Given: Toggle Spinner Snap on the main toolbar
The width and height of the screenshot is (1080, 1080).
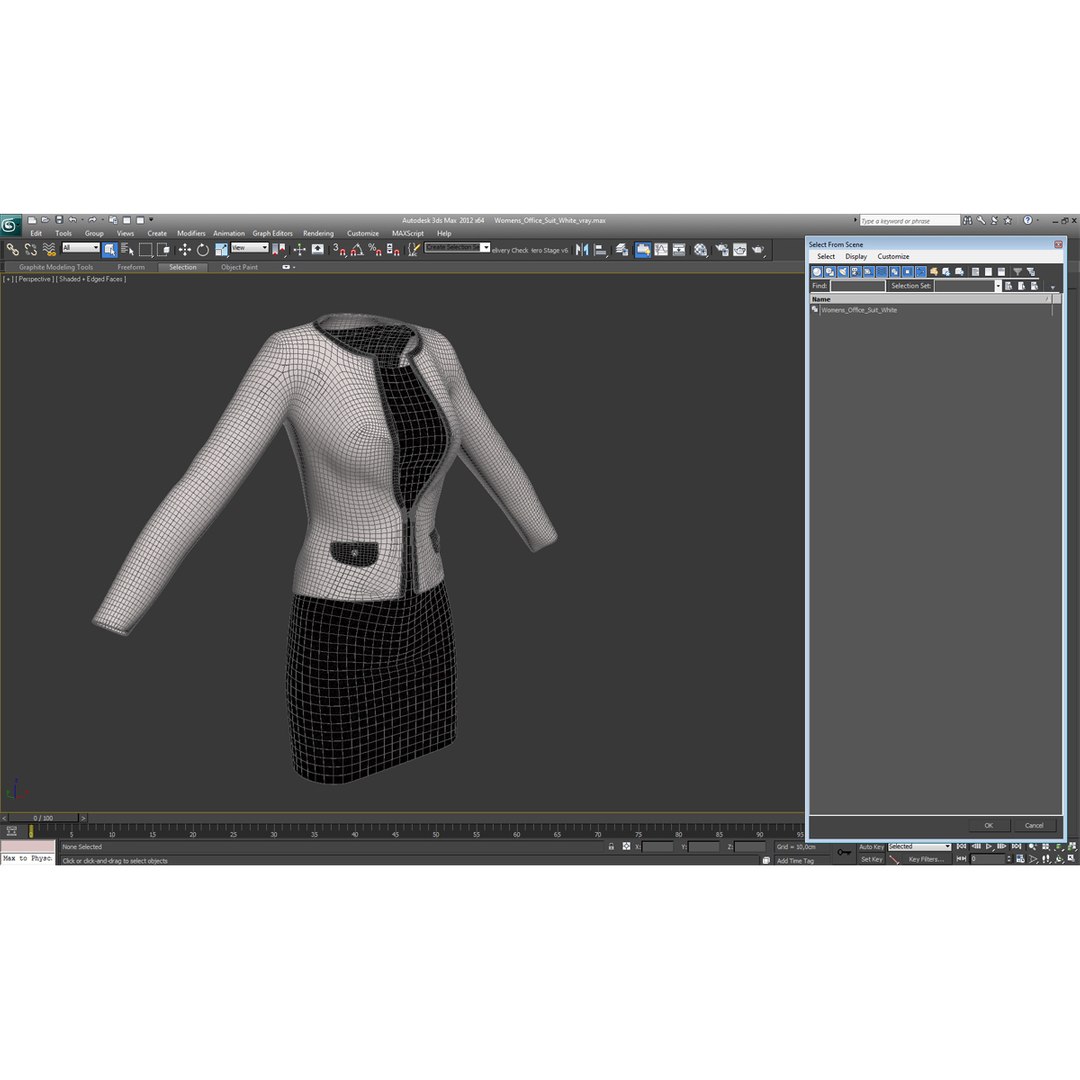Looking at the screenshot, I should pyautogui.click(x=393, y=249).
